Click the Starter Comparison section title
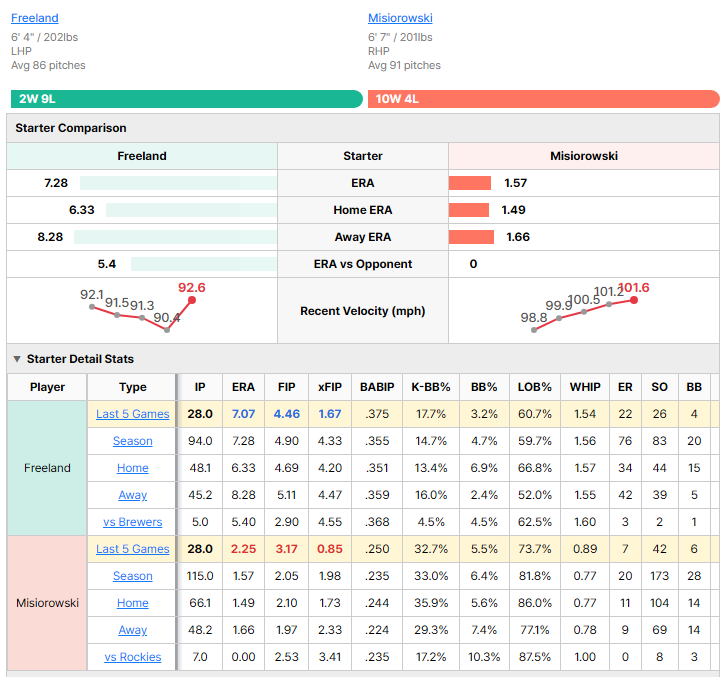726x677 pixels. click(x=71, y=128)
